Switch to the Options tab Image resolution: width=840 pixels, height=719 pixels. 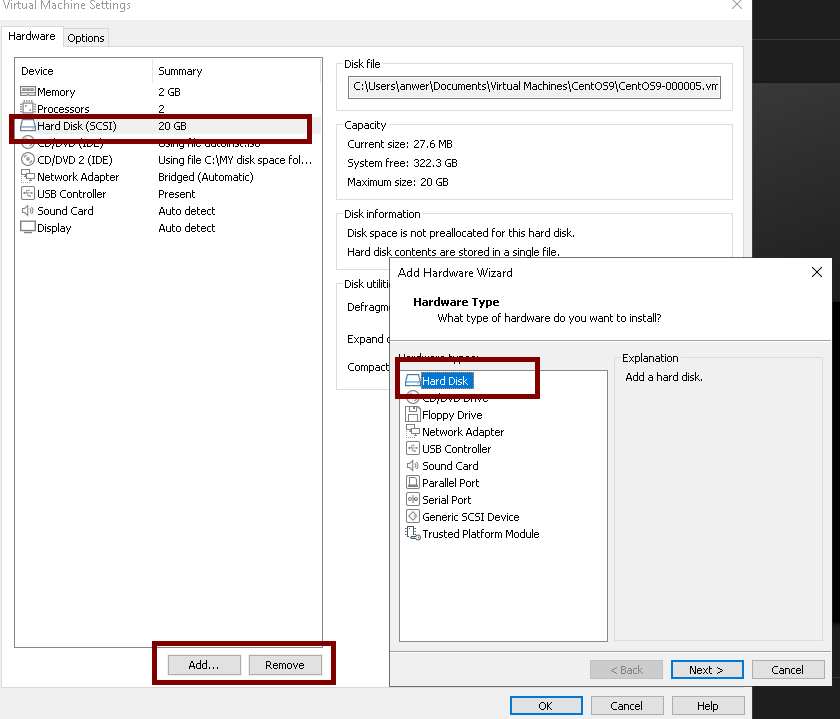86,38
